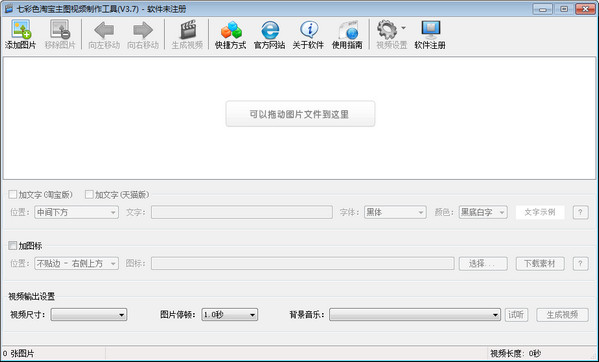Image resolution: width=599 pixels, height=362 pixels.
Task: Enable the 加文字 (淘宝版) checkbox
Action: (x=13, y=194)
